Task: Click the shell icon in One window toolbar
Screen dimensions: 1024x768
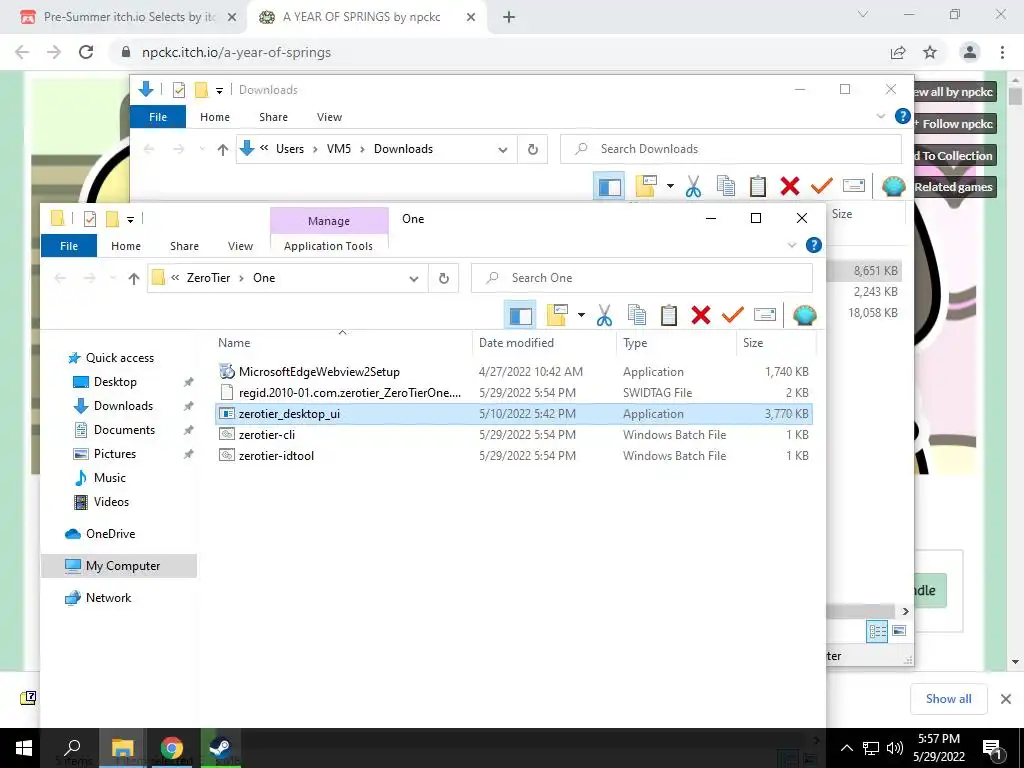Action: [805, 315]
